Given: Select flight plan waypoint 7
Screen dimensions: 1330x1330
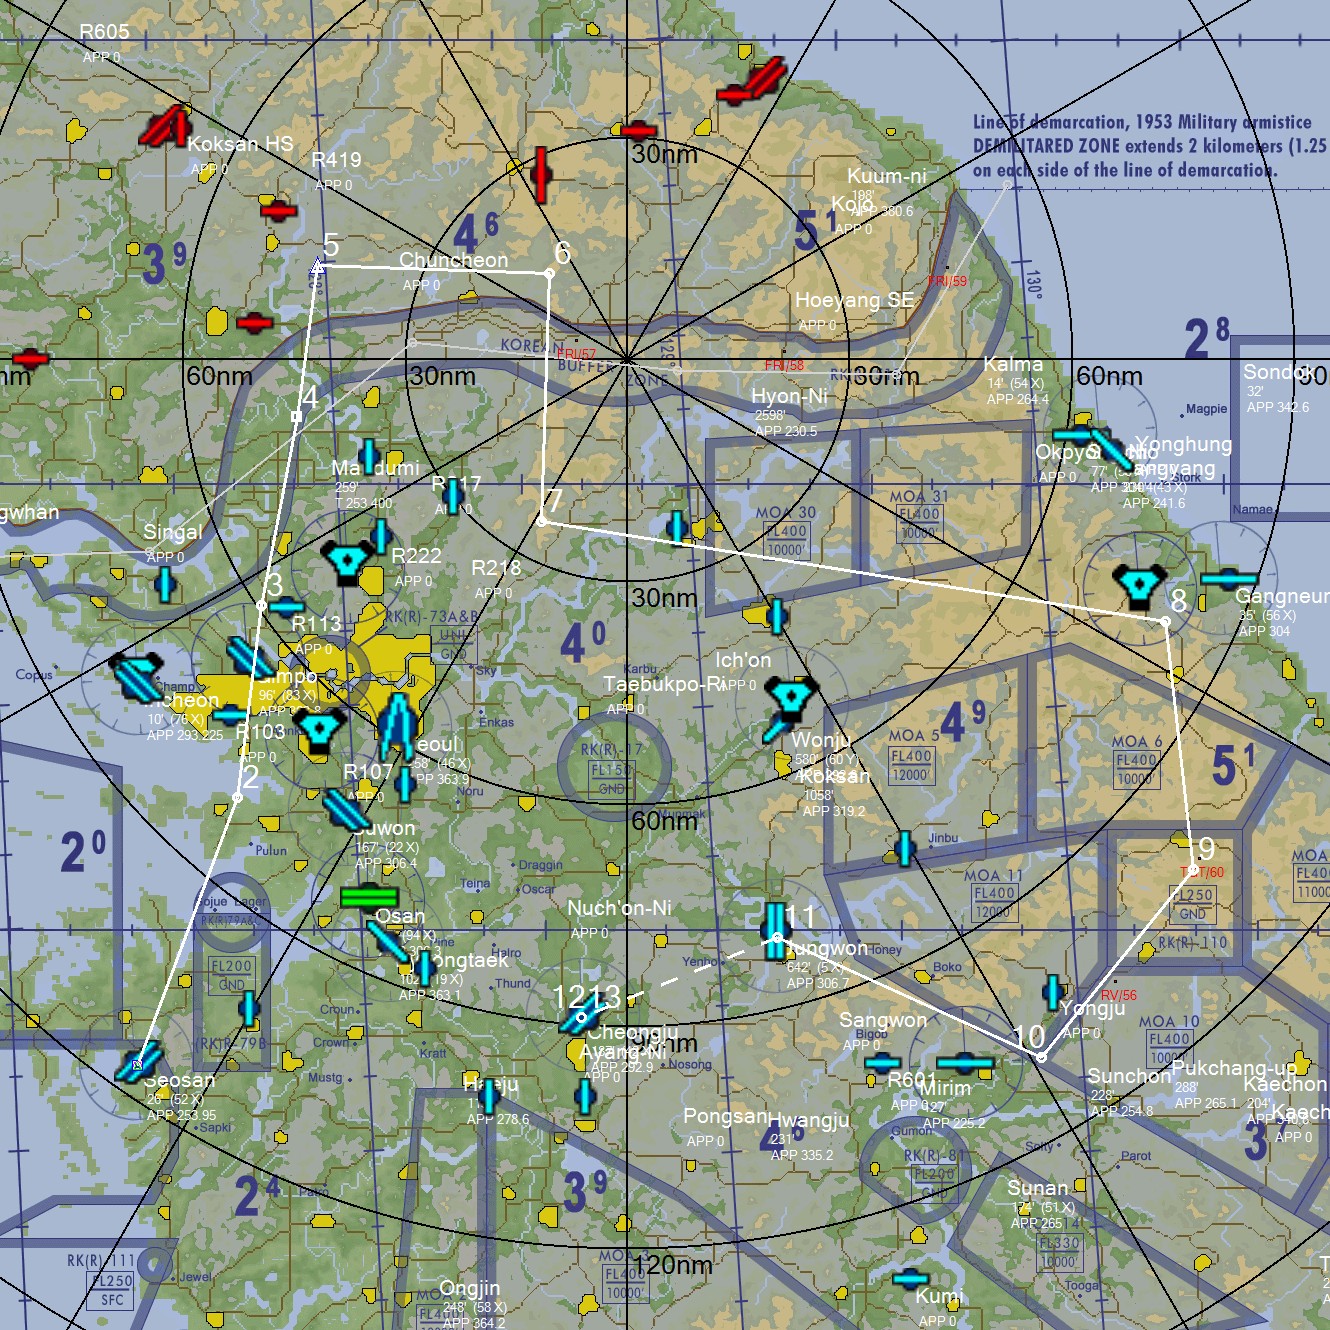Looking at the screenshot, I should coord(542,521).
